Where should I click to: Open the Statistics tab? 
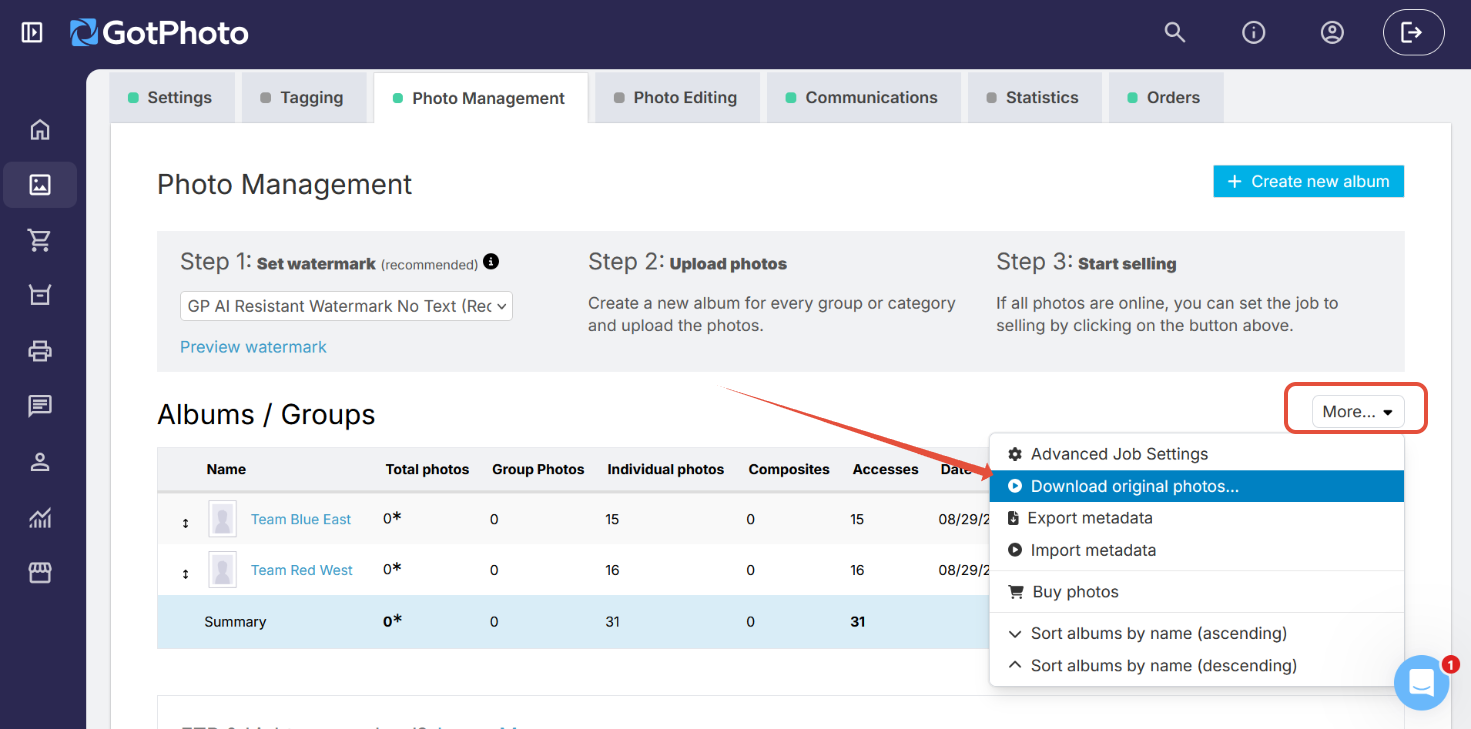[1035, 98]
